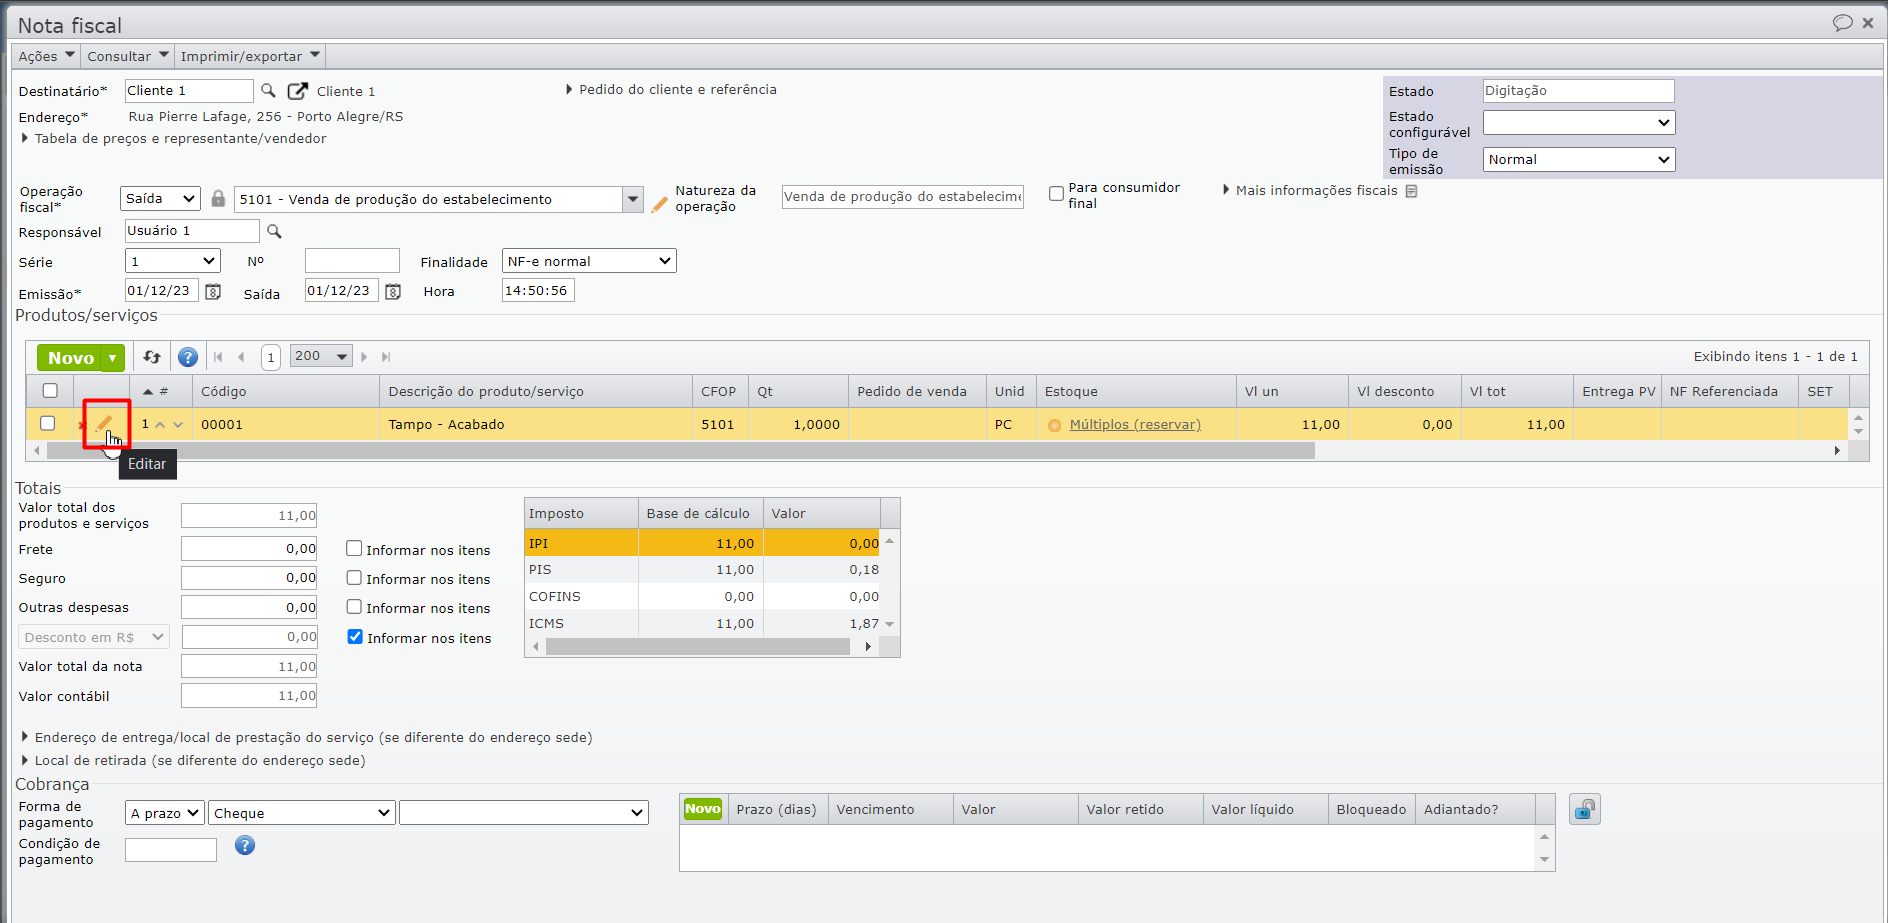Open the Finalidade NF-e normal dropdown
The image size is (1888, 923).
[x=589, y=261]
